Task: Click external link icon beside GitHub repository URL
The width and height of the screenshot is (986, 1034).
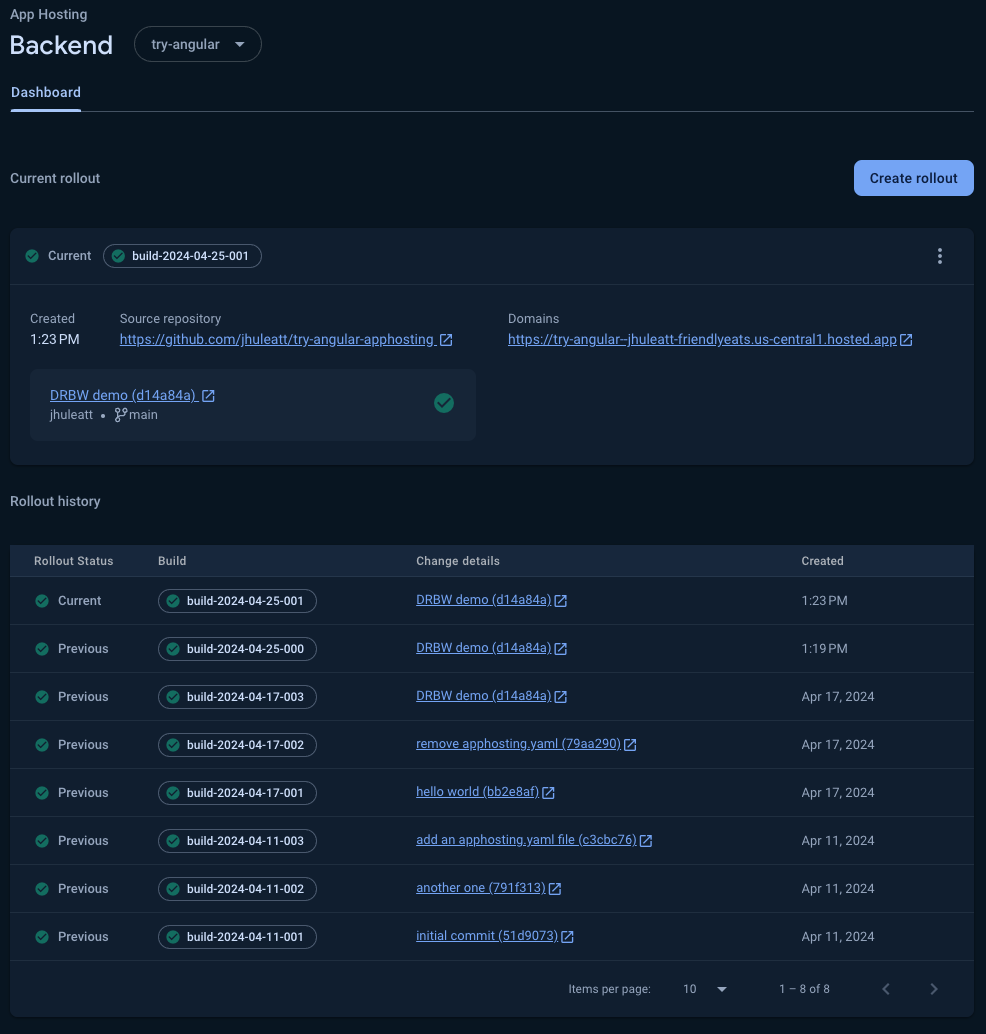Action: point(447,340)
